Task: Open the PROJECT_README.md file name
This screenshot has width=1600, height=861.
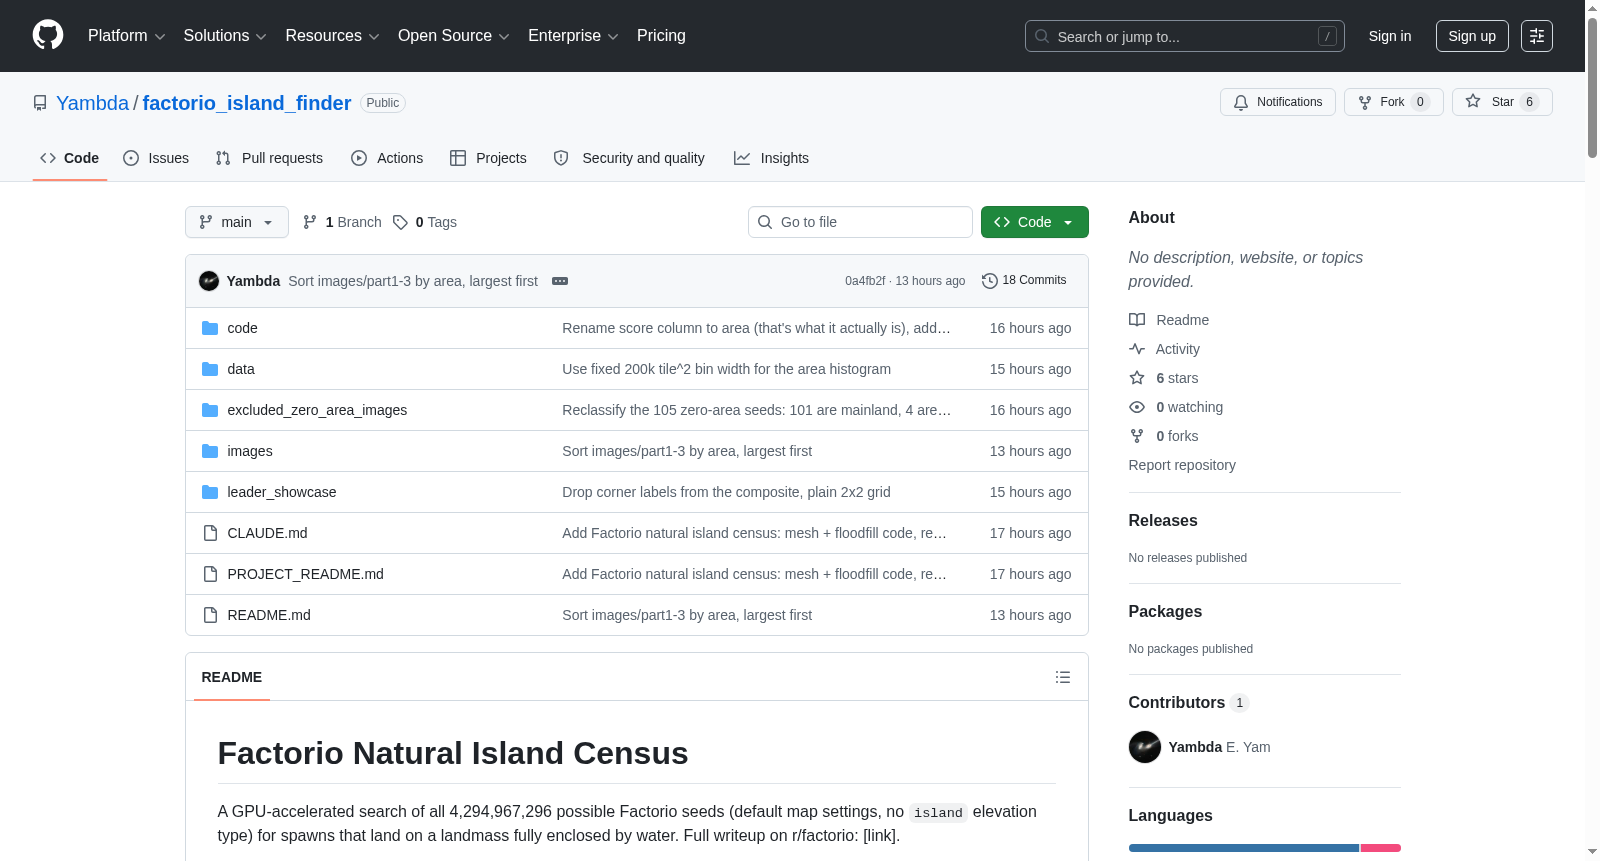Action: [x=305, y=574]
